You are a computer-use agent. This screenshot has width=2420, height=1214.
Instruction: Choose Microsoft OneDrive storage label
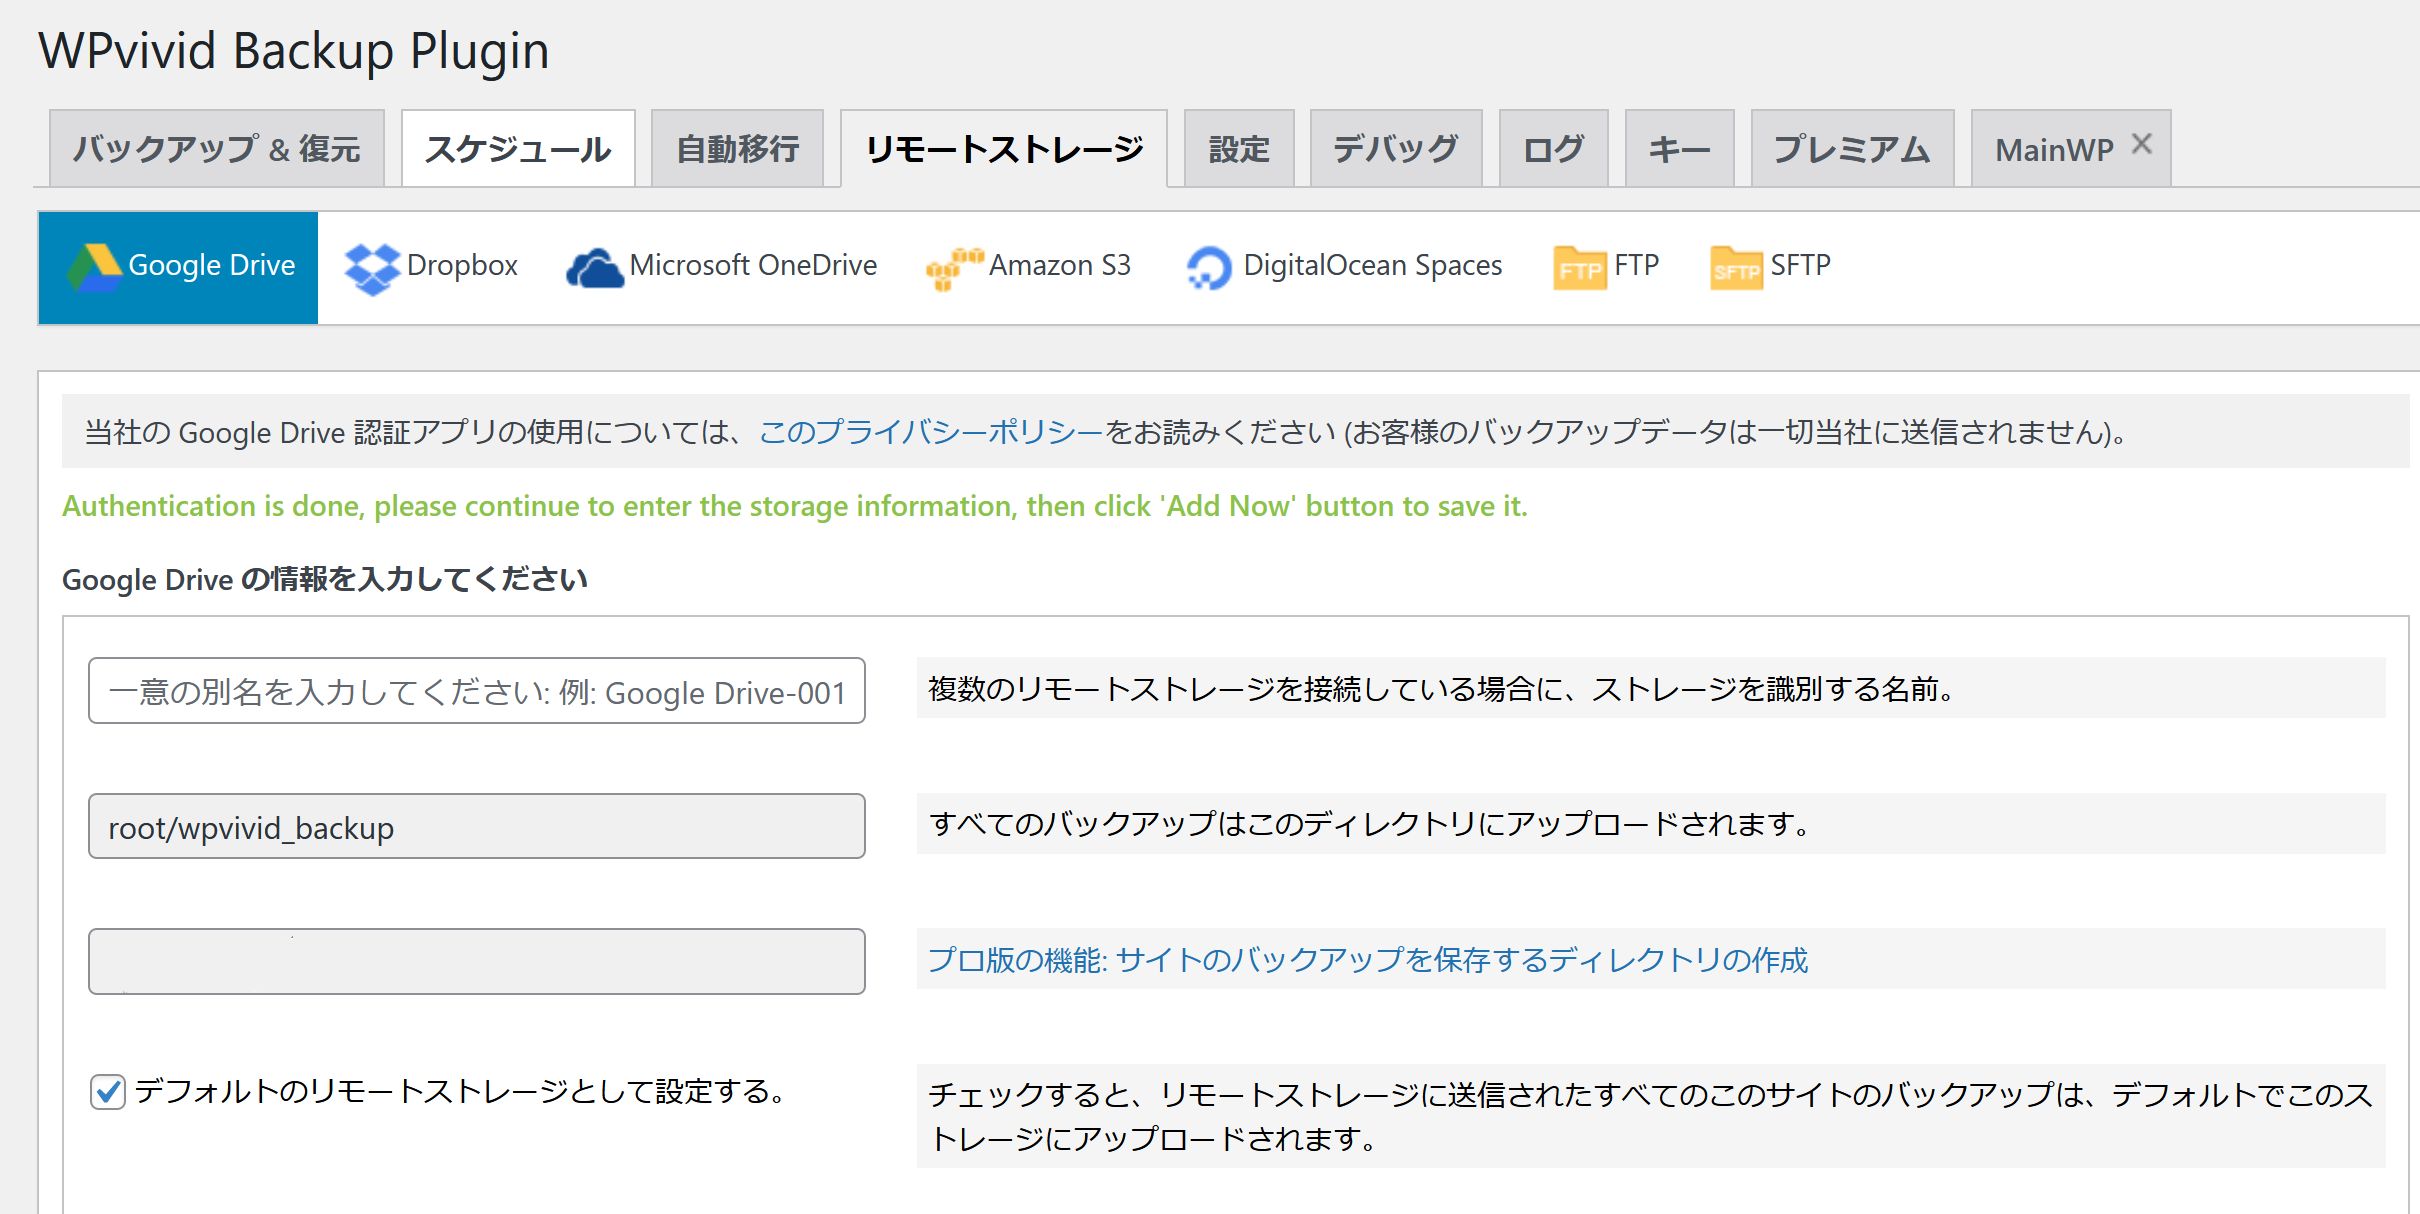click(x=753, y=265)
